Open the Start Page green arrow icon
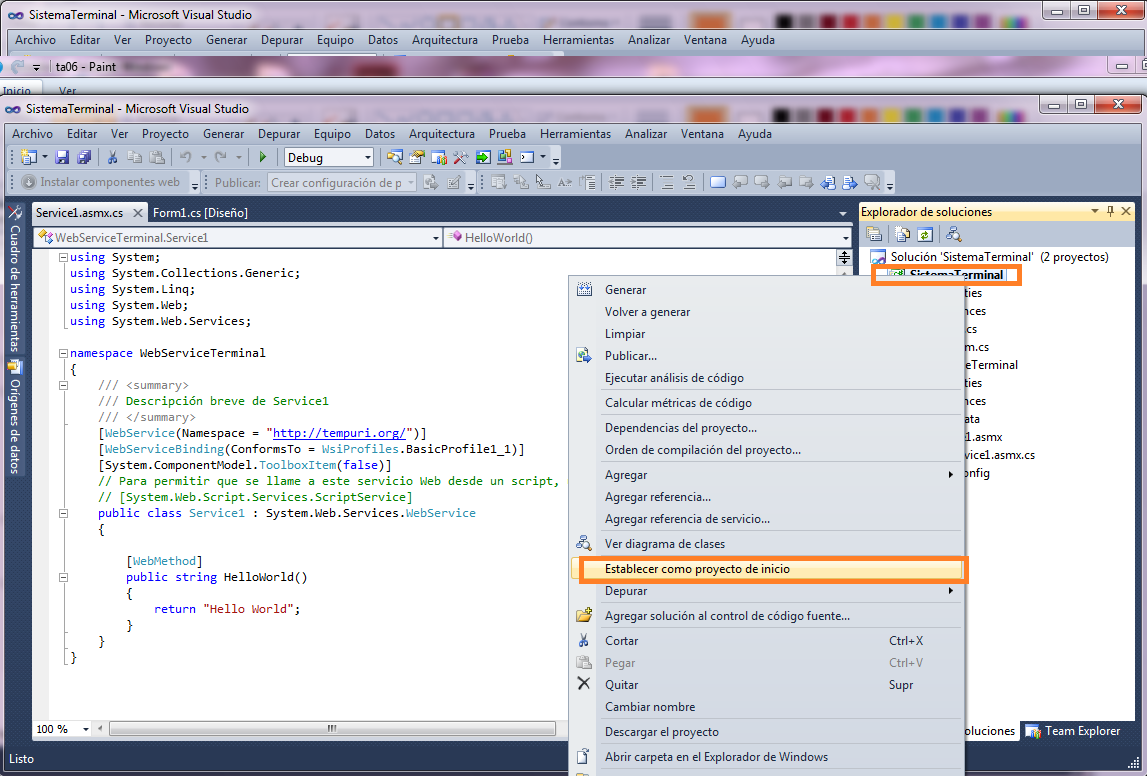 pos(483,157)
